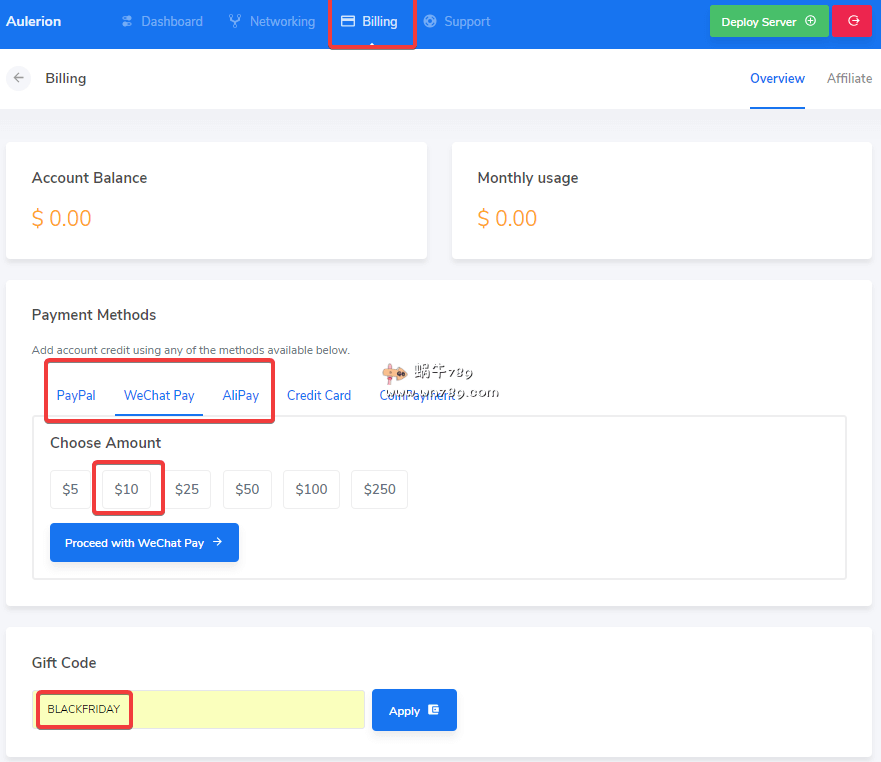Select the $250 amount option
The image size is (881, 762).
(x=379, y=489)
